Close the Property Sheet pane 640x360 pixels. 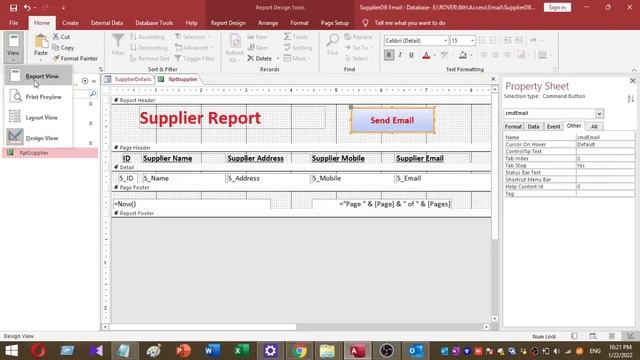[632, 81]
